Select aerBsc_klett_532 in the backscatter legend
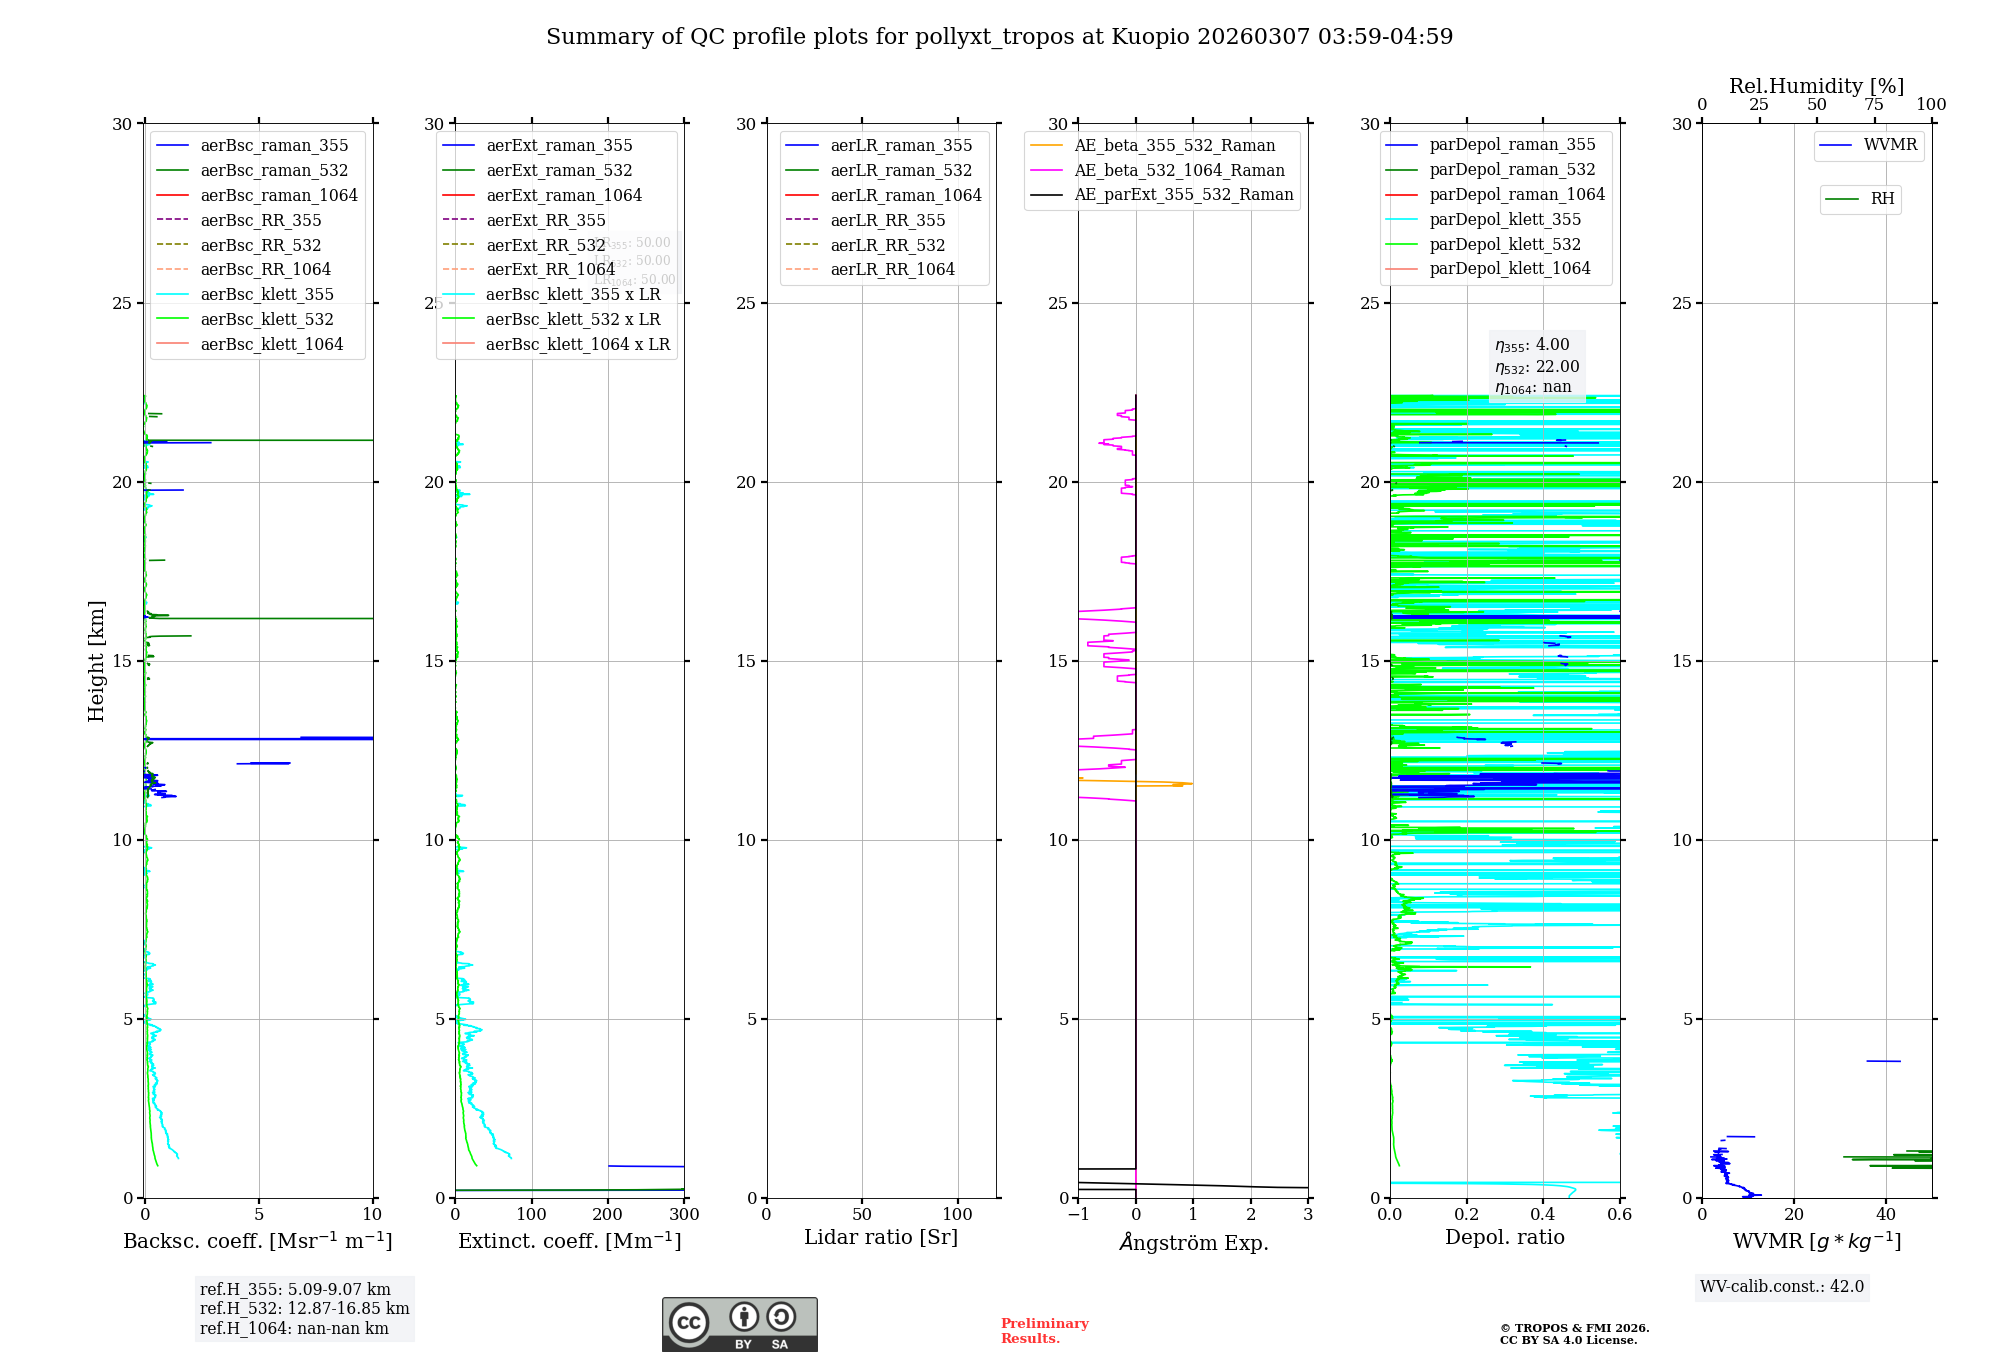The width and height of the screenshot is (2000, 1360). click(x=267, y=320)
